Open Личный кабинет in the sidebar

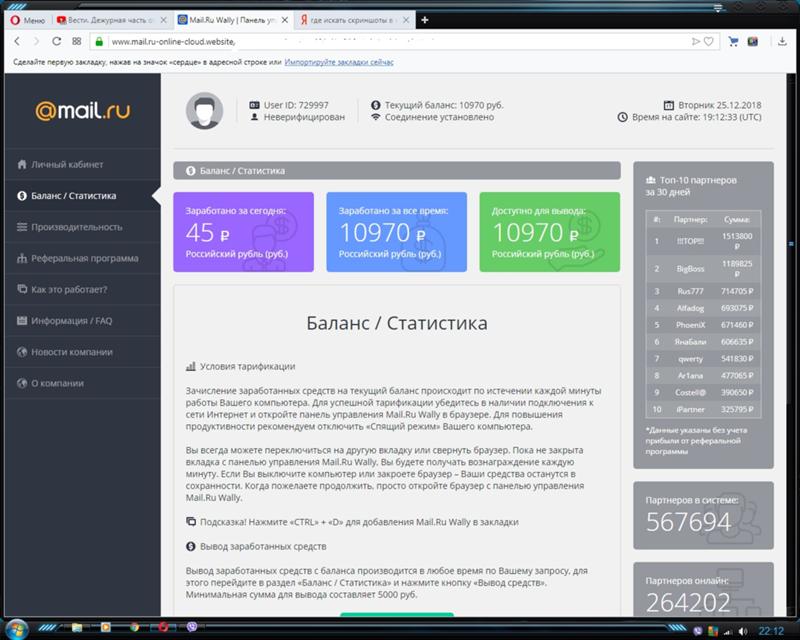[x=83, y=164]
